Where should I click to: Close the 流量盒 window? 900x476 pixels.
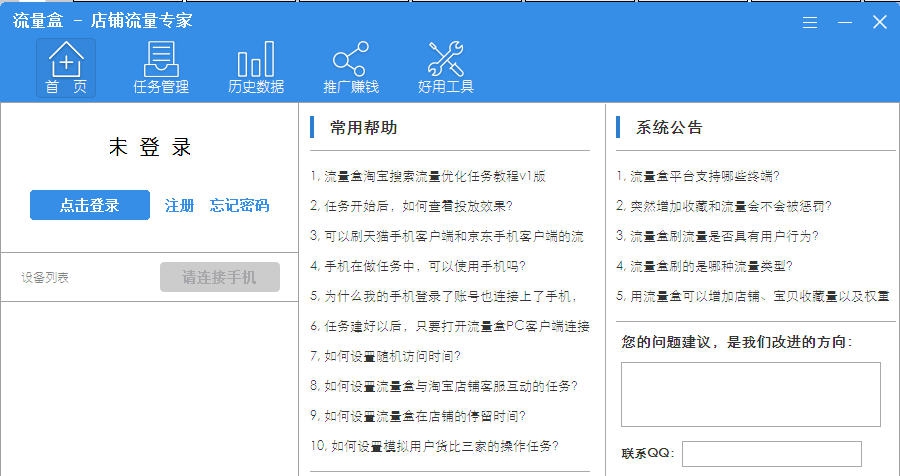tap(879, 22)
